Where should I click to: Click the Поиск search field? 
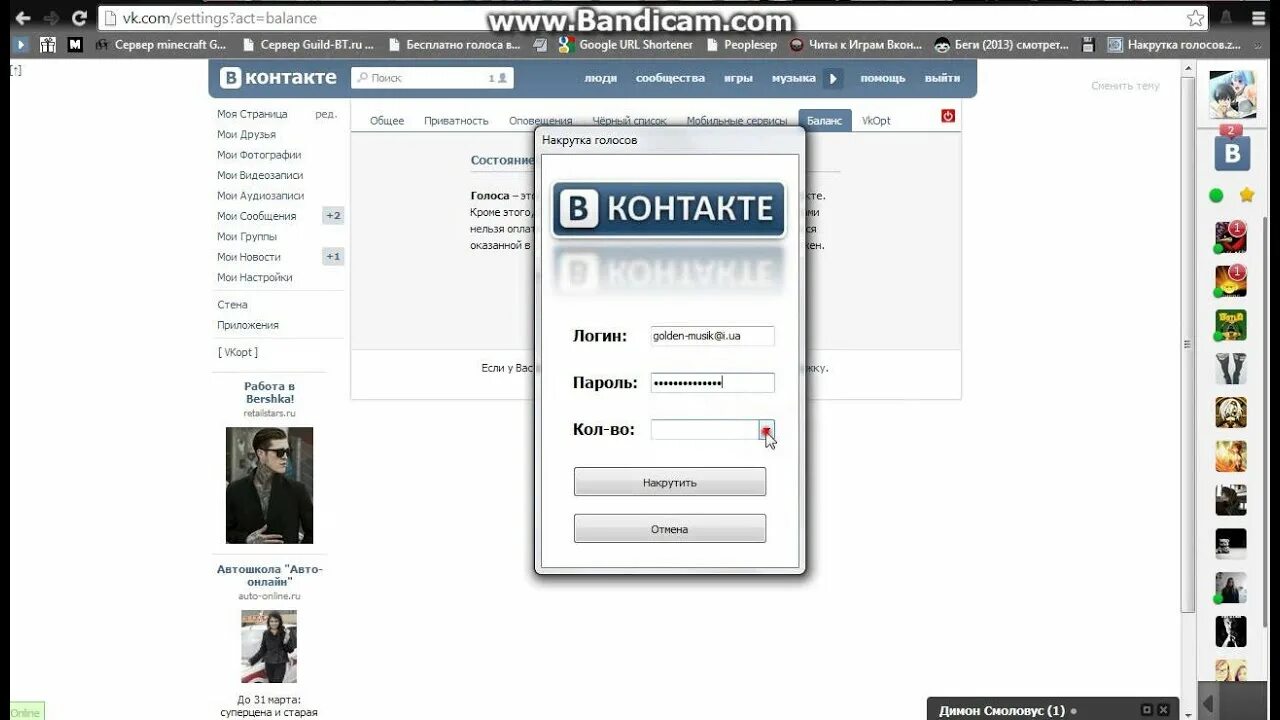pos(431,78)
